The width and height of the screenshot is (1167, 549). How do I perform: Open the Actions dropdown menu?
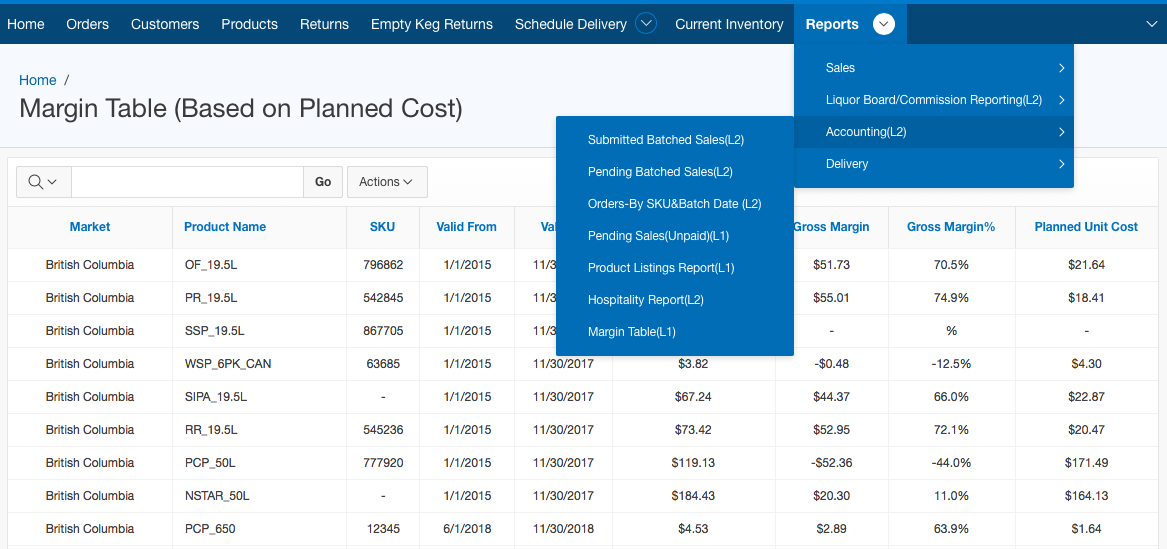click(386, 182)
